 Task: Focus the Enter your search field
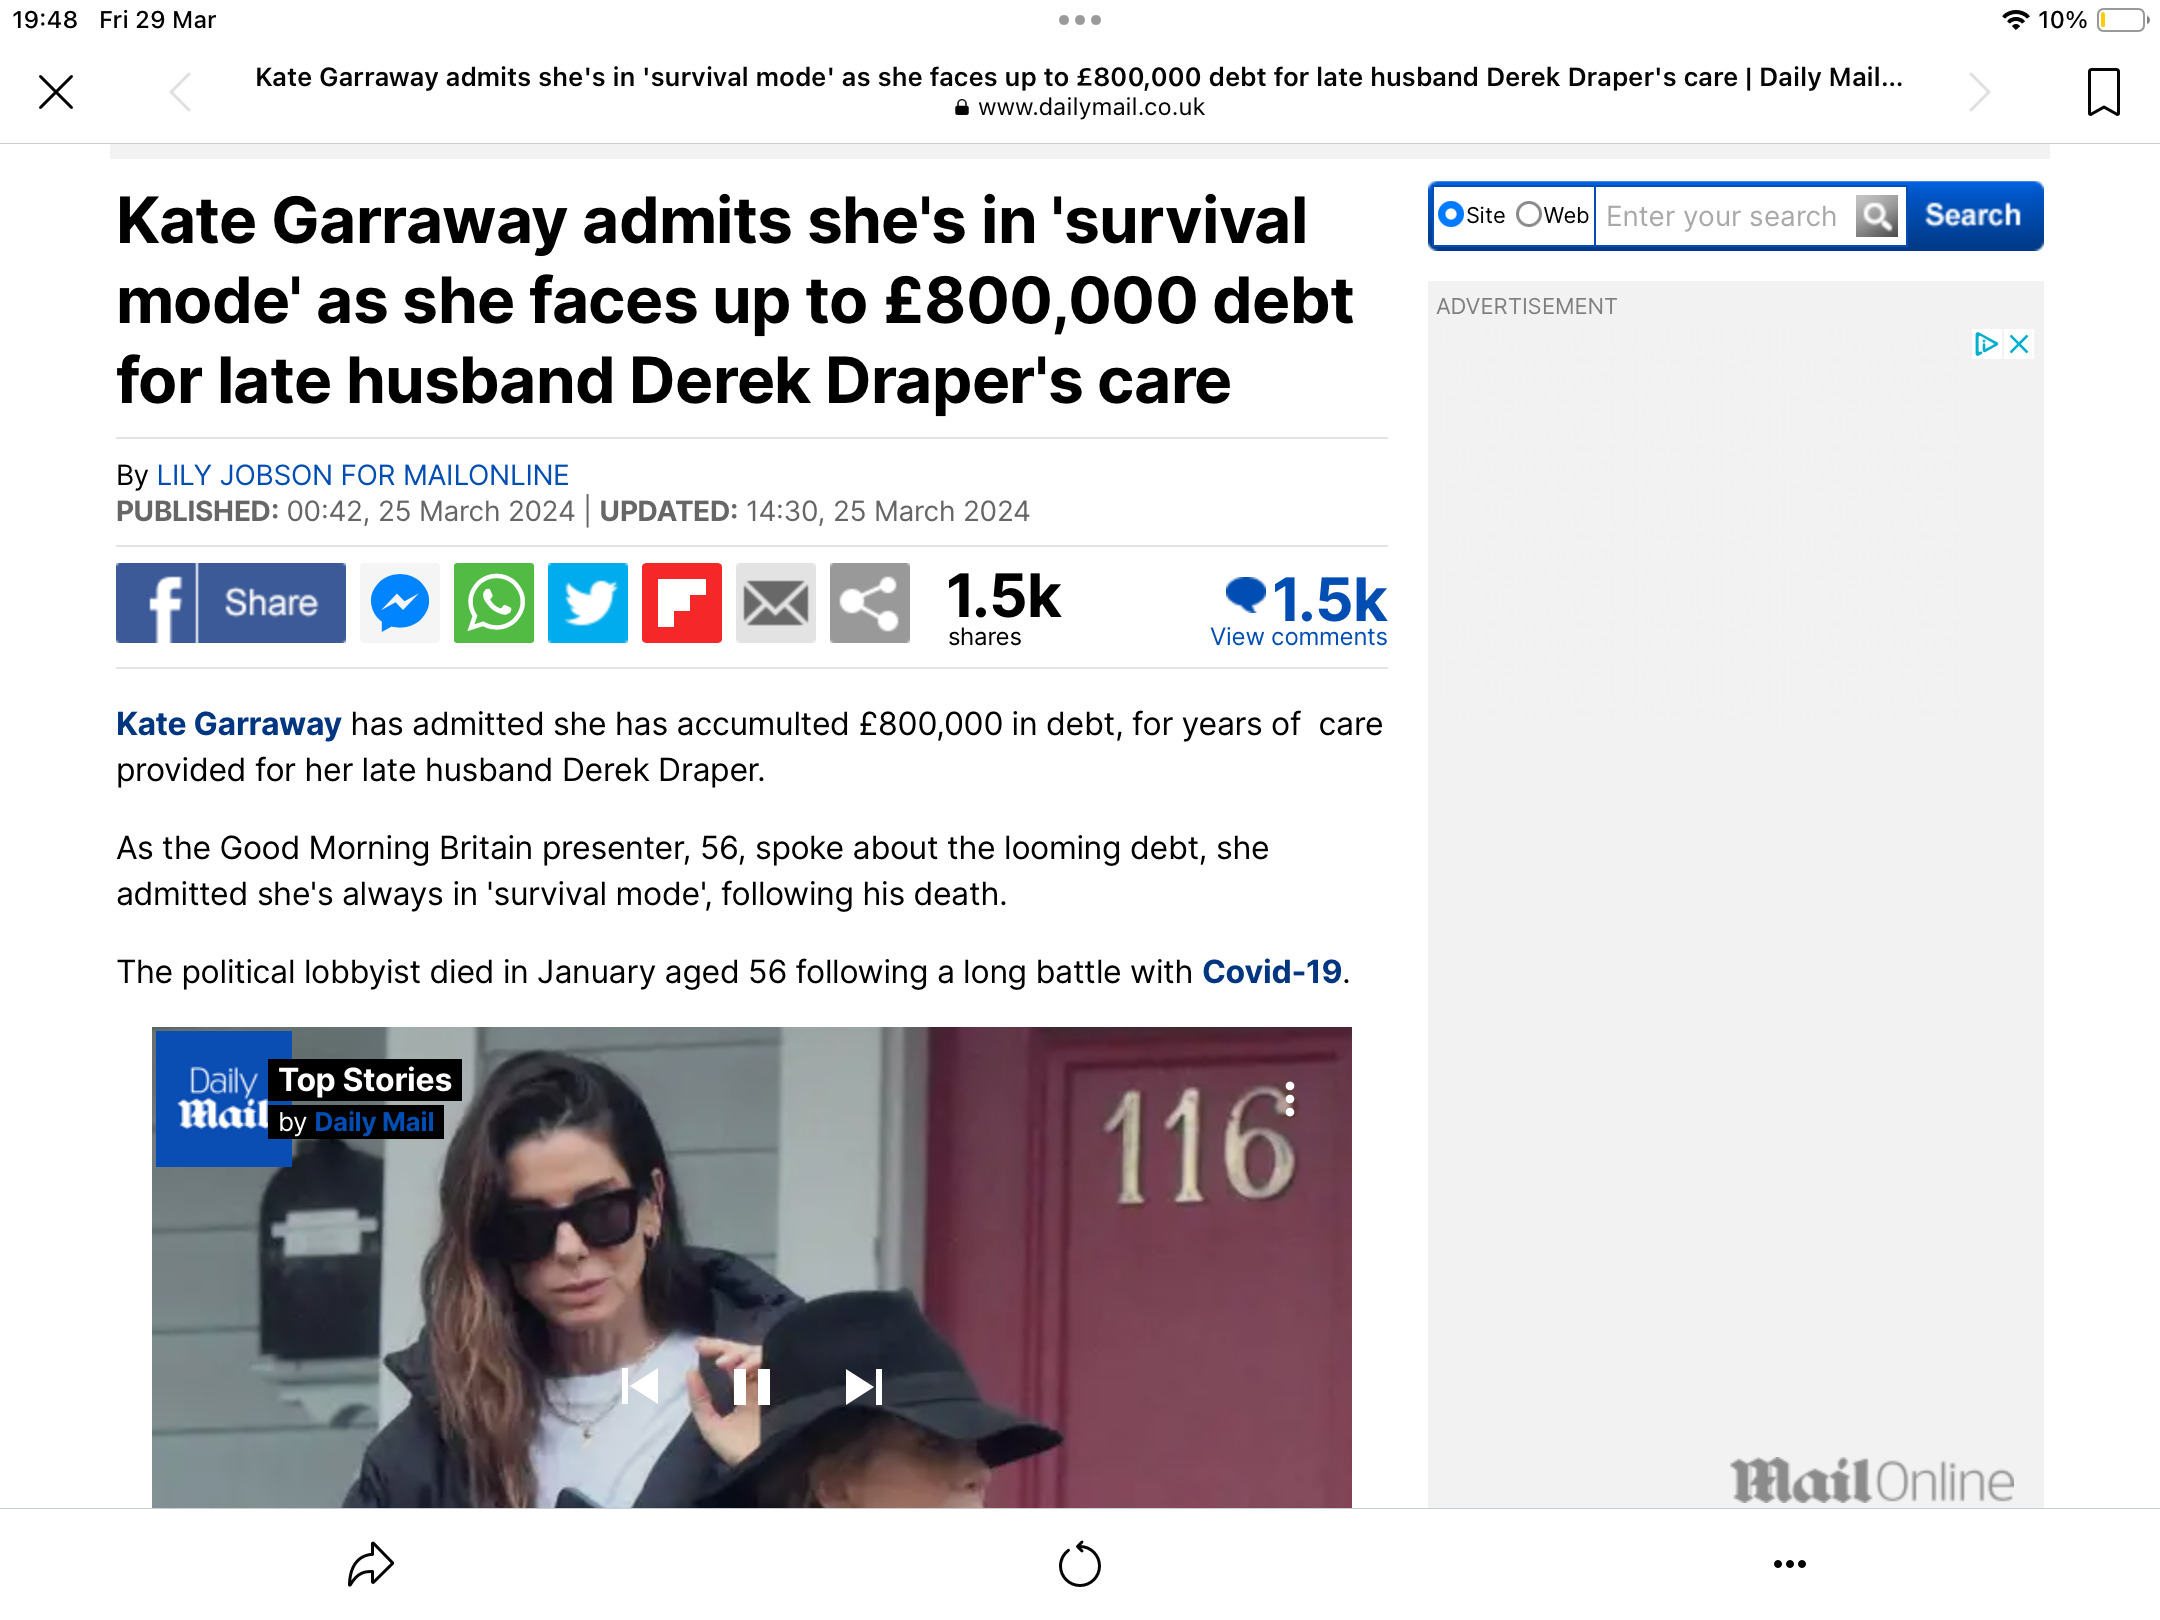[1726, 216]
